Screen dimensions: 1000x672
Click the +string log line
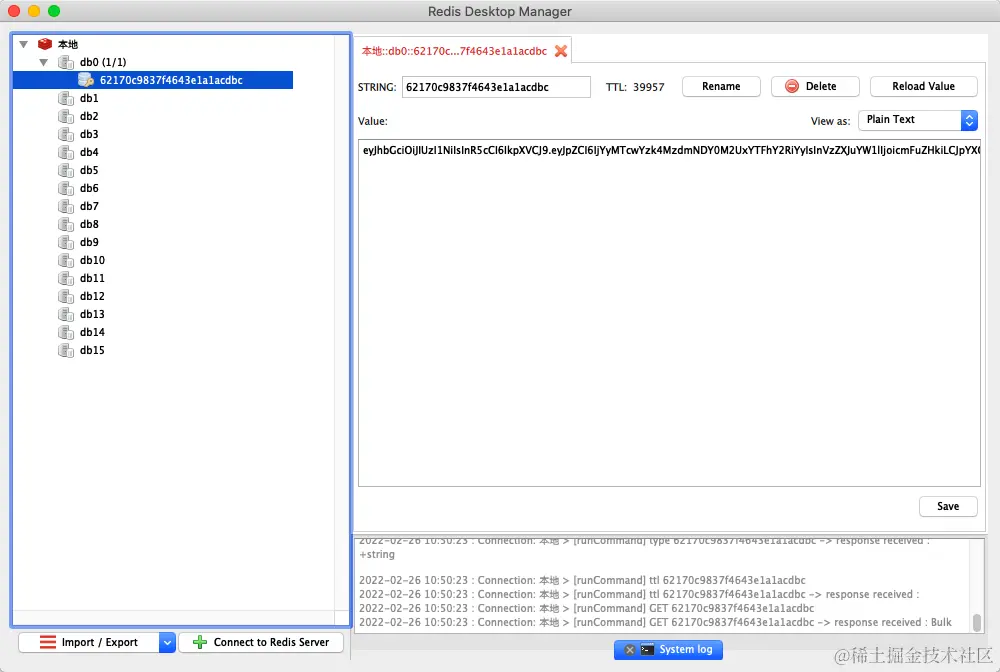(x=377, y=554)
